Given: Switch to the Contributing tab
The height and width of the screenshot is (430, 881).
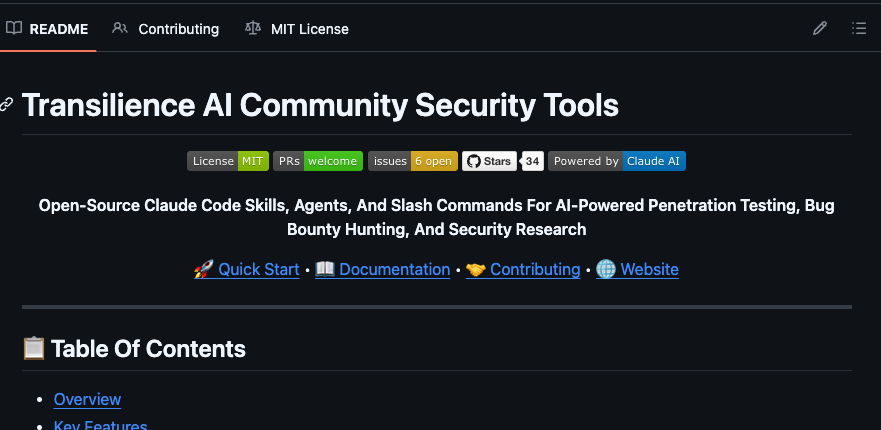Looking at the screenshot, I should (x=166, y=29).
